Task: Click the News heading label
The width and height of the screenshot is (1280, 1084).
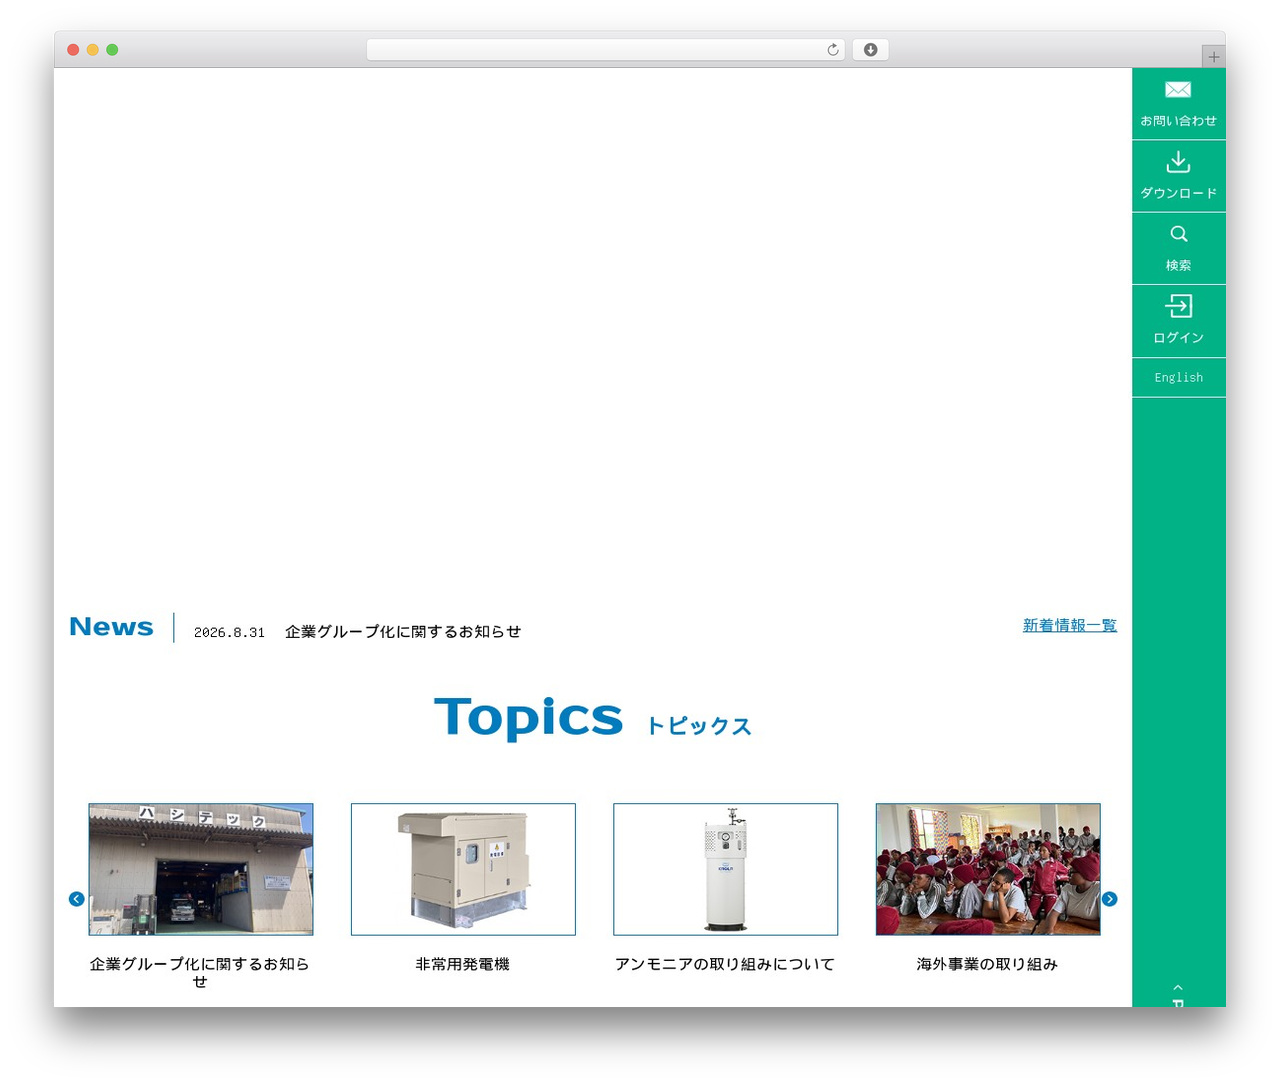Action: (111, 627)
